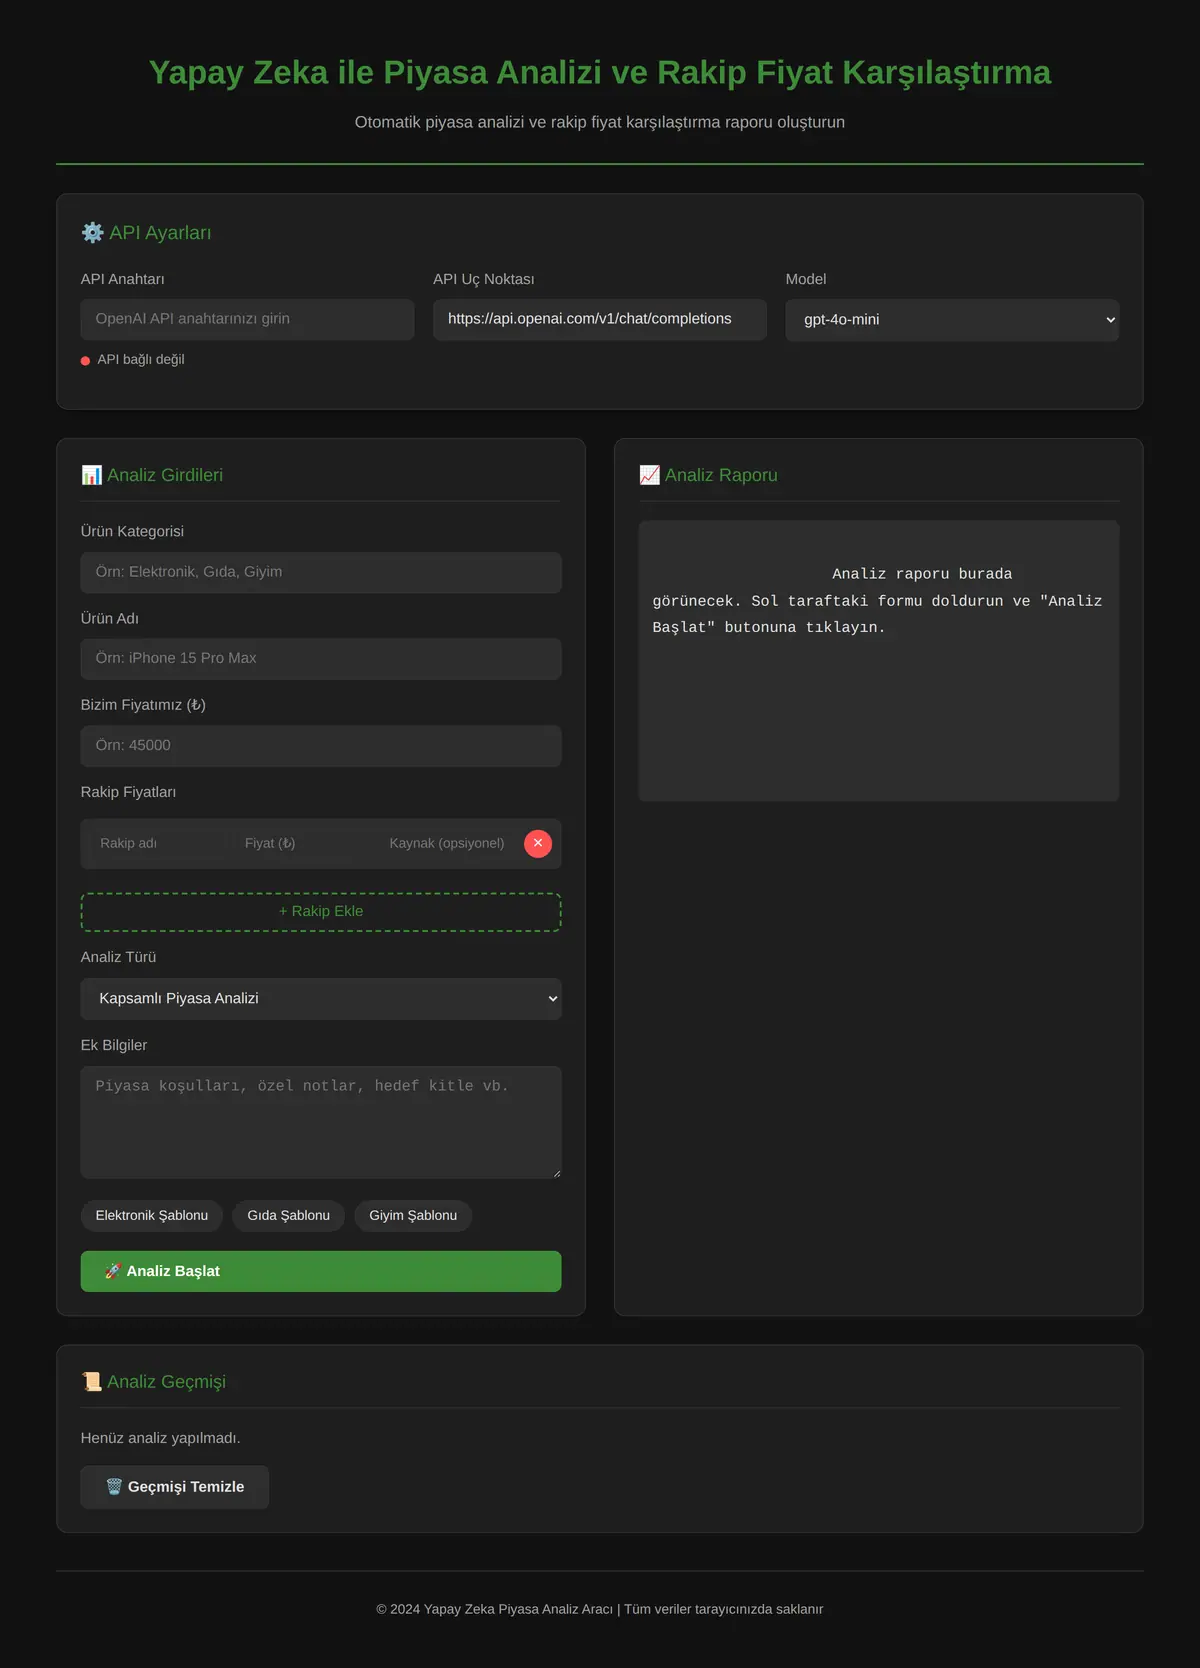Click the Bizim Fiyatımız price field
Screen dimensions: 1200x1668
(321, 746)
